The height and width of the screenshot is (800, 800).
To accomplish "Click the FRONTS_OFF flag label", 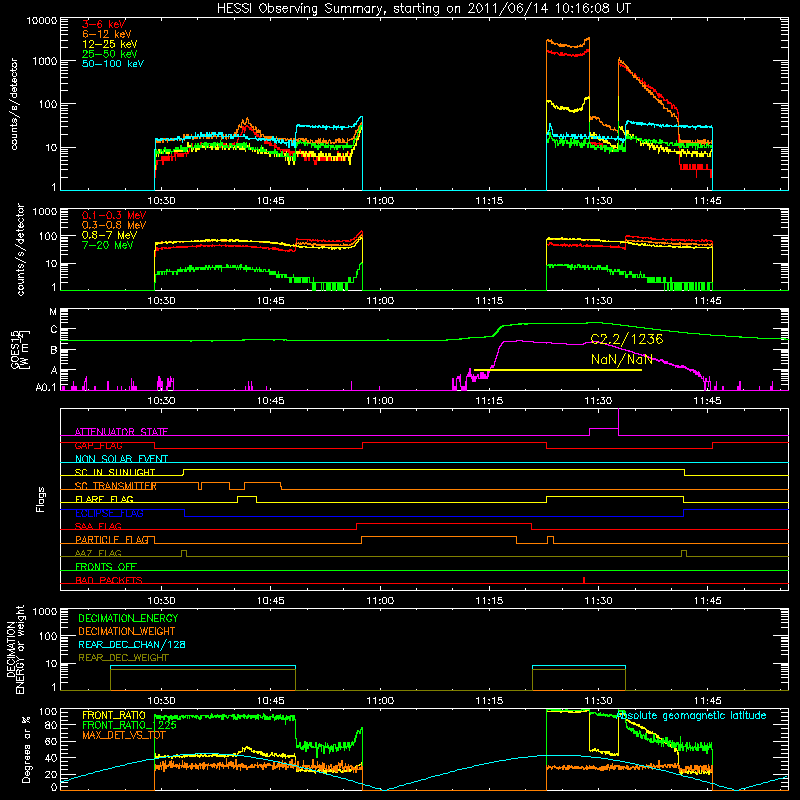I will point(106,566).
